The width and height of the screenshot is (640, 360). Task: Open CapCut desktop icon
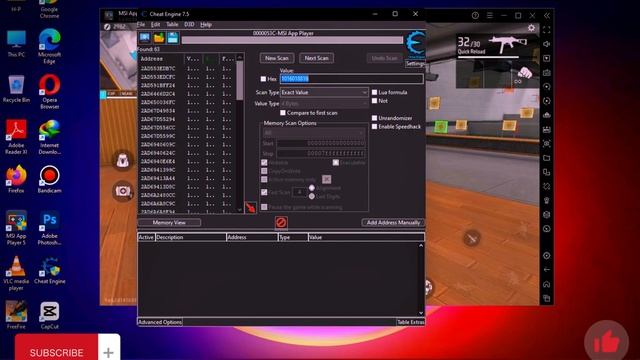pyautogui.click(x=49, y=316)
